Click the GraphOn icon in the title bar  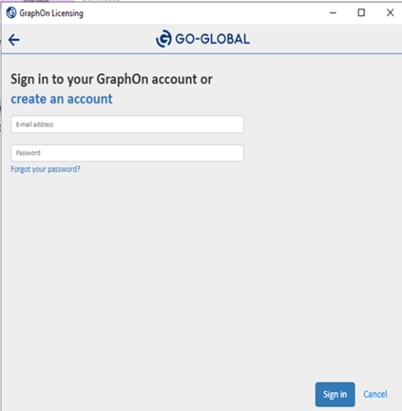click(x=11, y=13)
